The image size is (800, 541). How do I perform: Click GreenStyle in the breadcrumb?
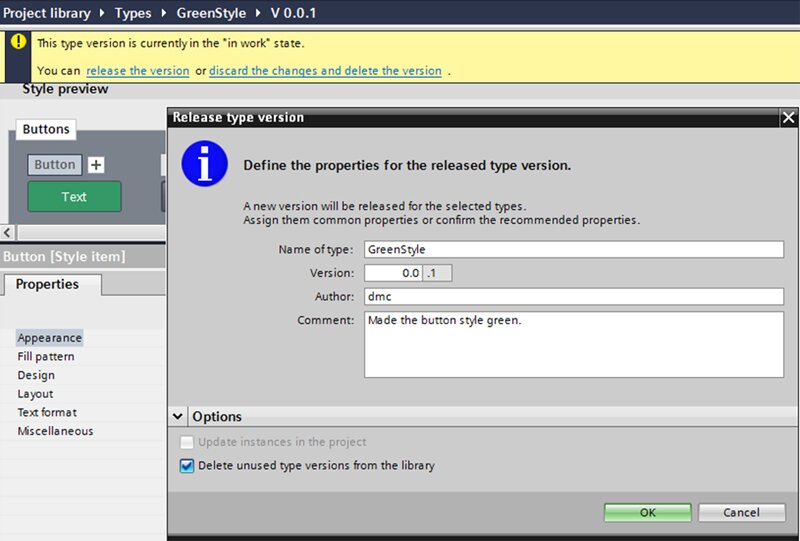tap(211, 13)
